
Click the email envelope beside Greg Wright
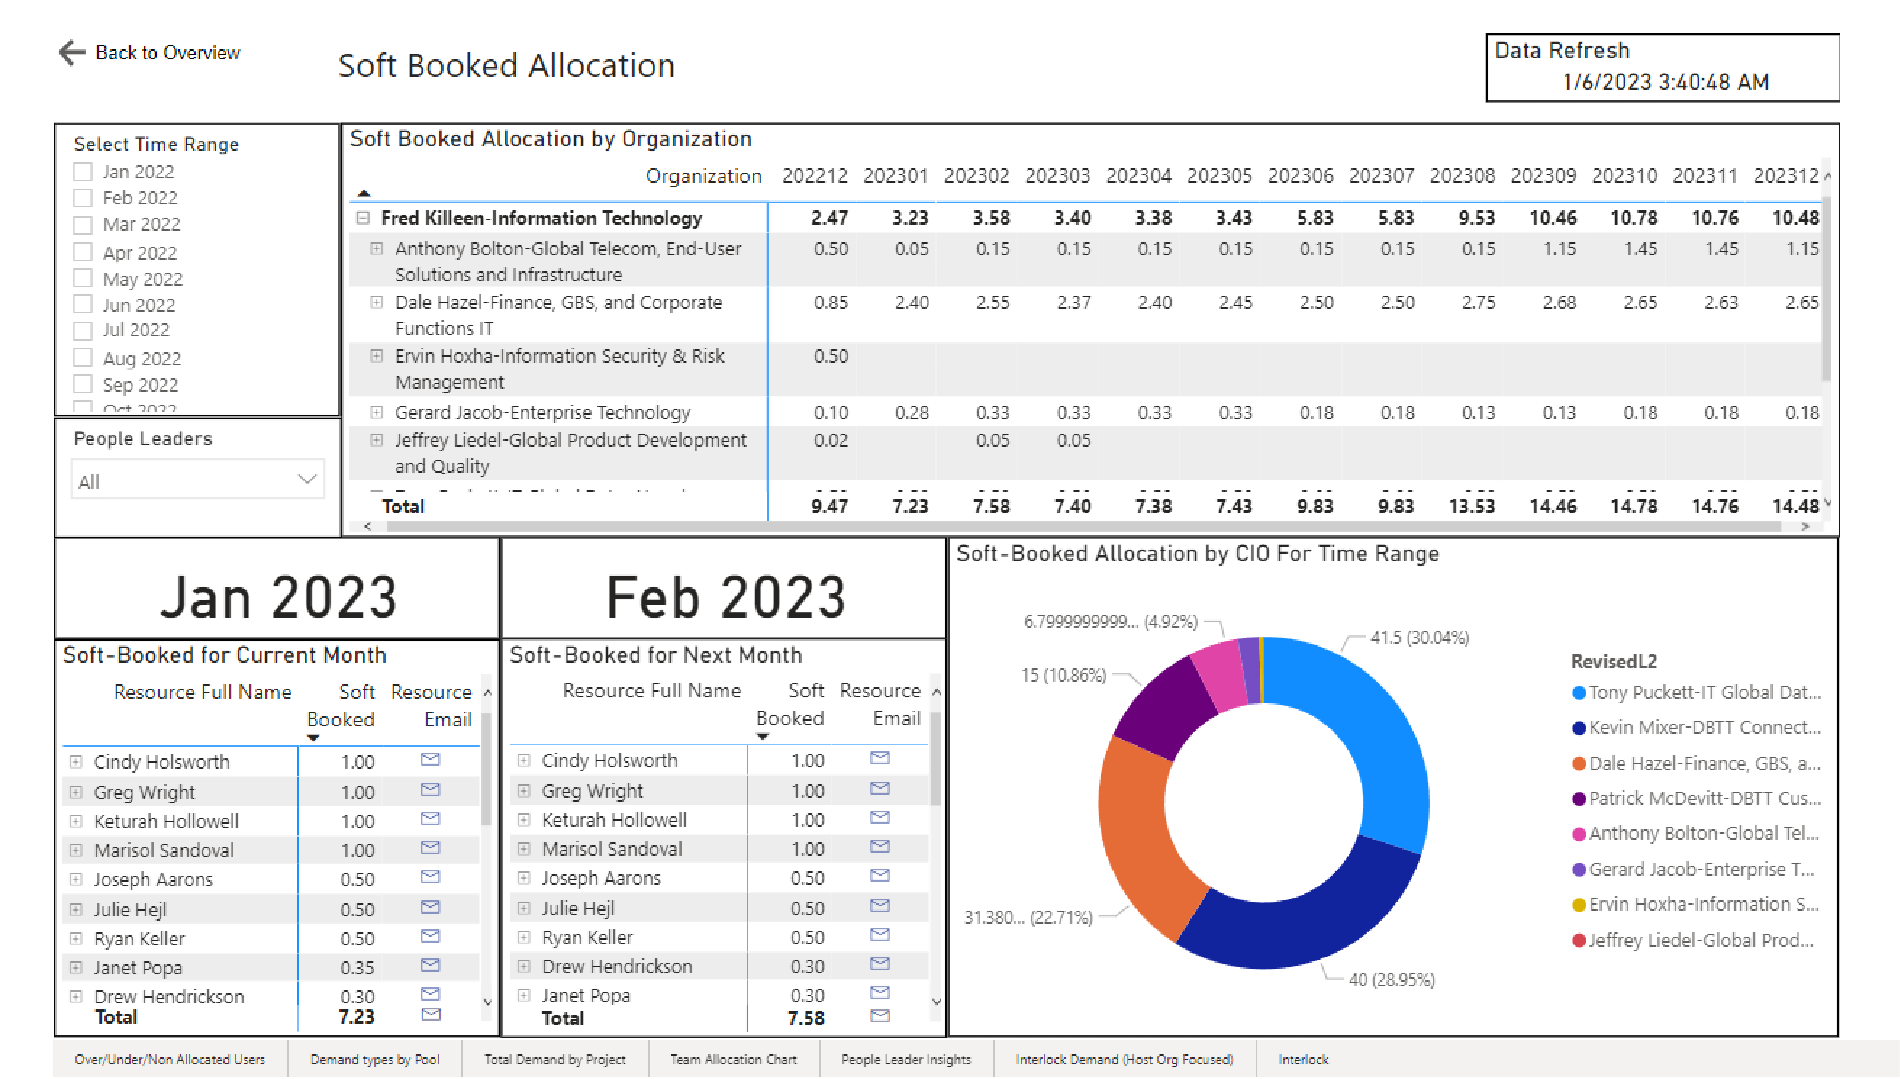(x=430, y=789)
